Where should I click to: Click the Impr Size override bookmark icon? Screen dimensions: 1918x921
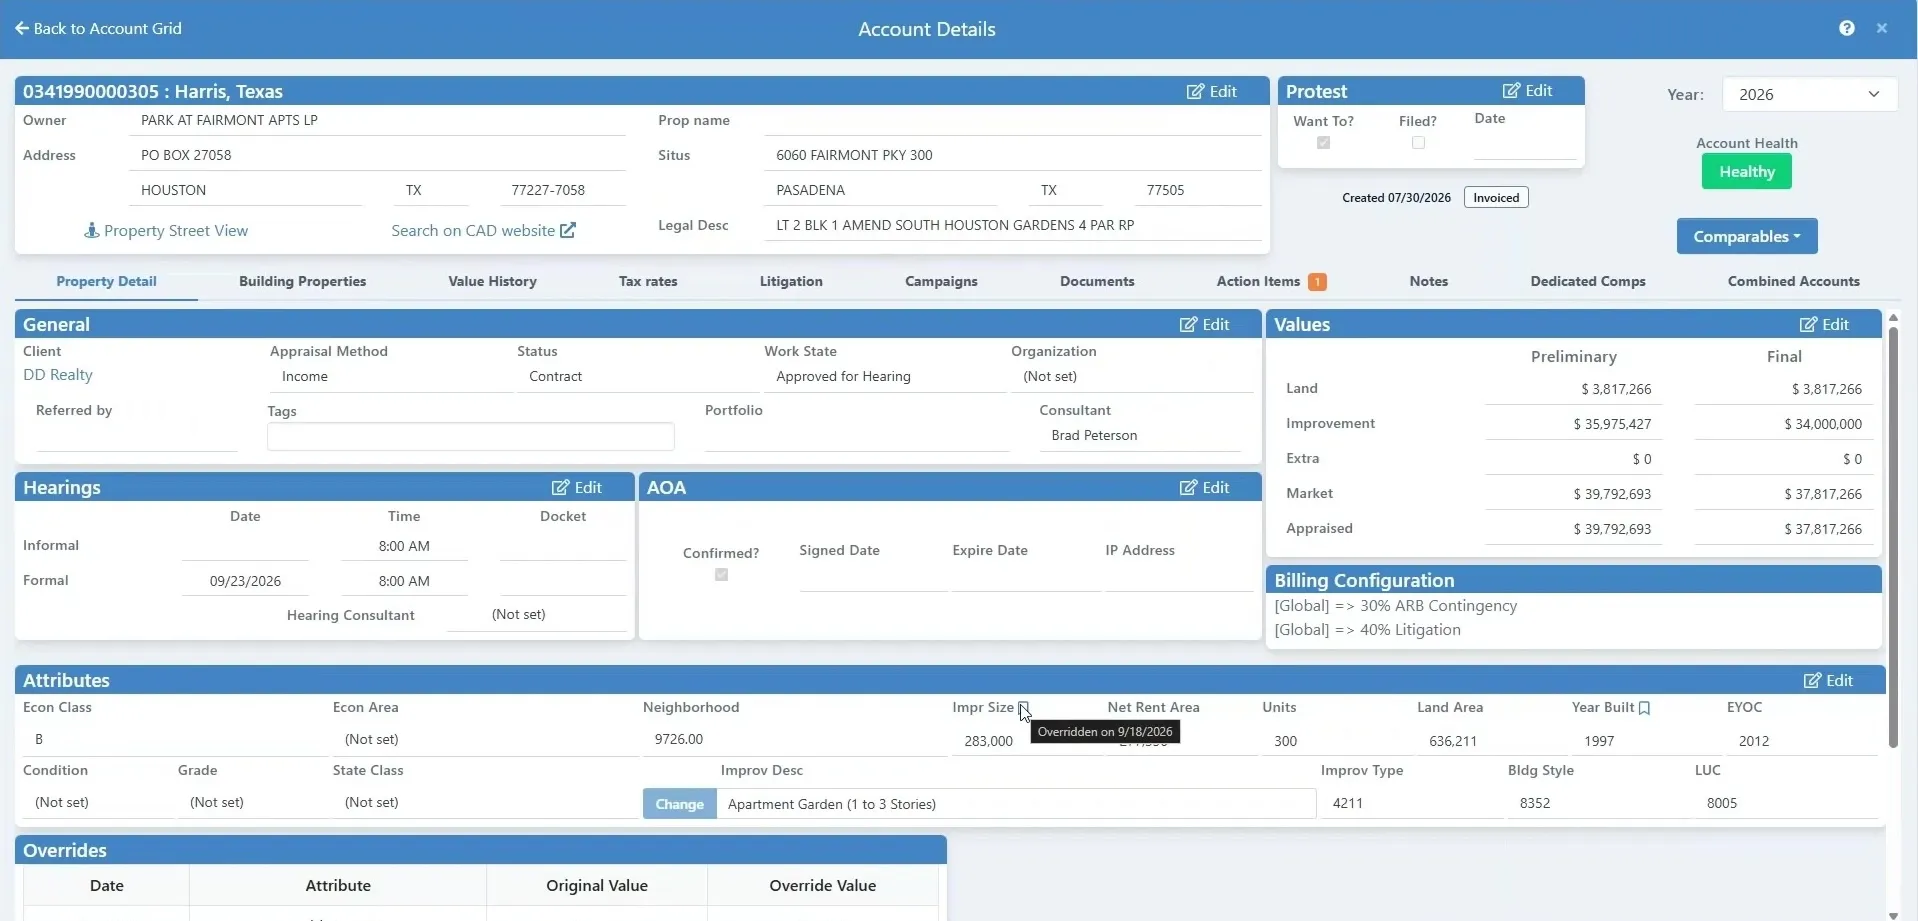click(1023, 707)
